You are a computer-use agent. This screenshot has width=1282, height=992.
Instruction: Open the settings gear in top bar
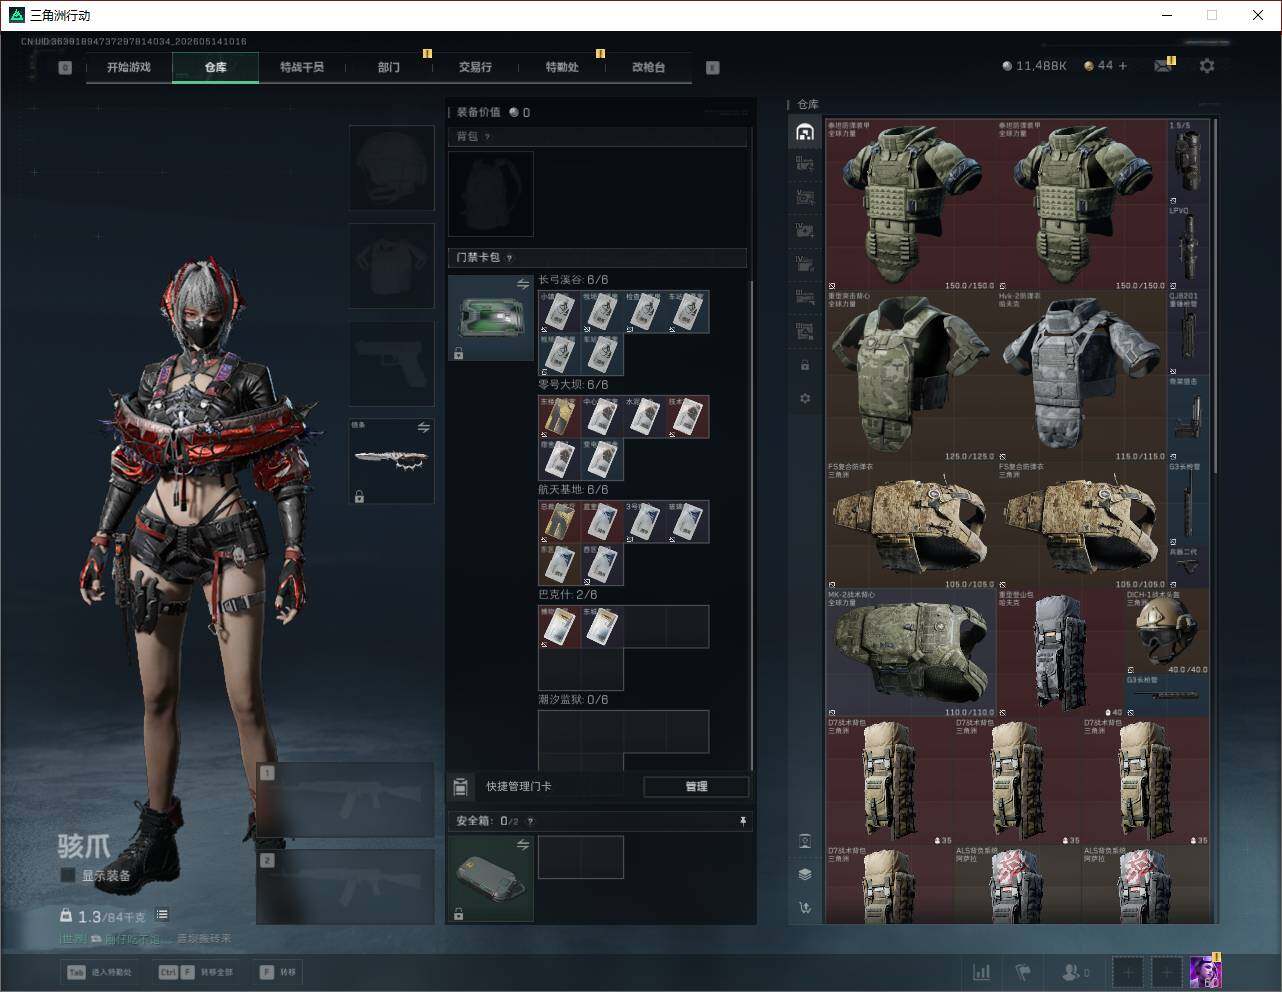click(x=1207, y=66)
